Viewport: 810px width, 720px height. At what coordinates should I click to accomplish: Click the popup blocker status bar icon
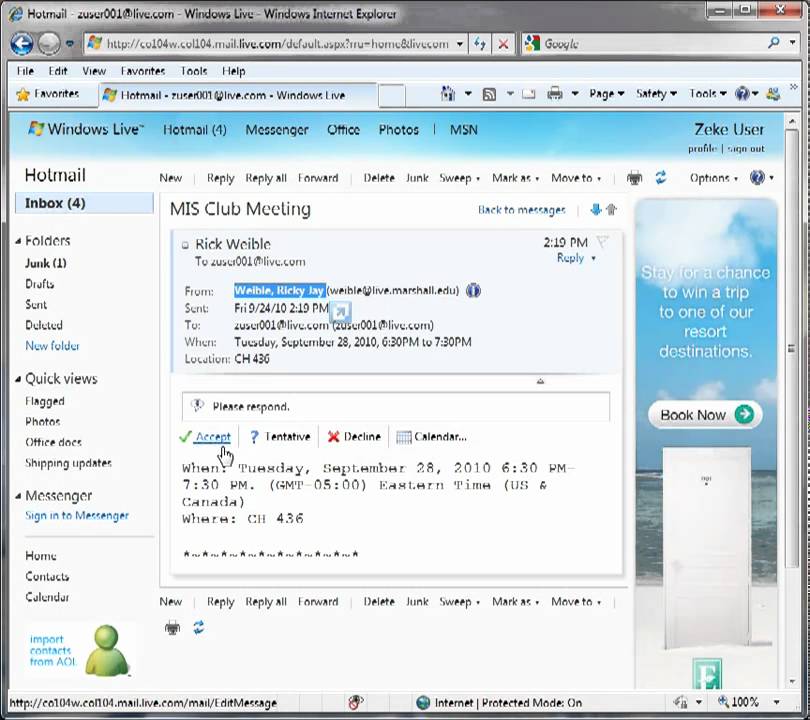click(355, 702)
